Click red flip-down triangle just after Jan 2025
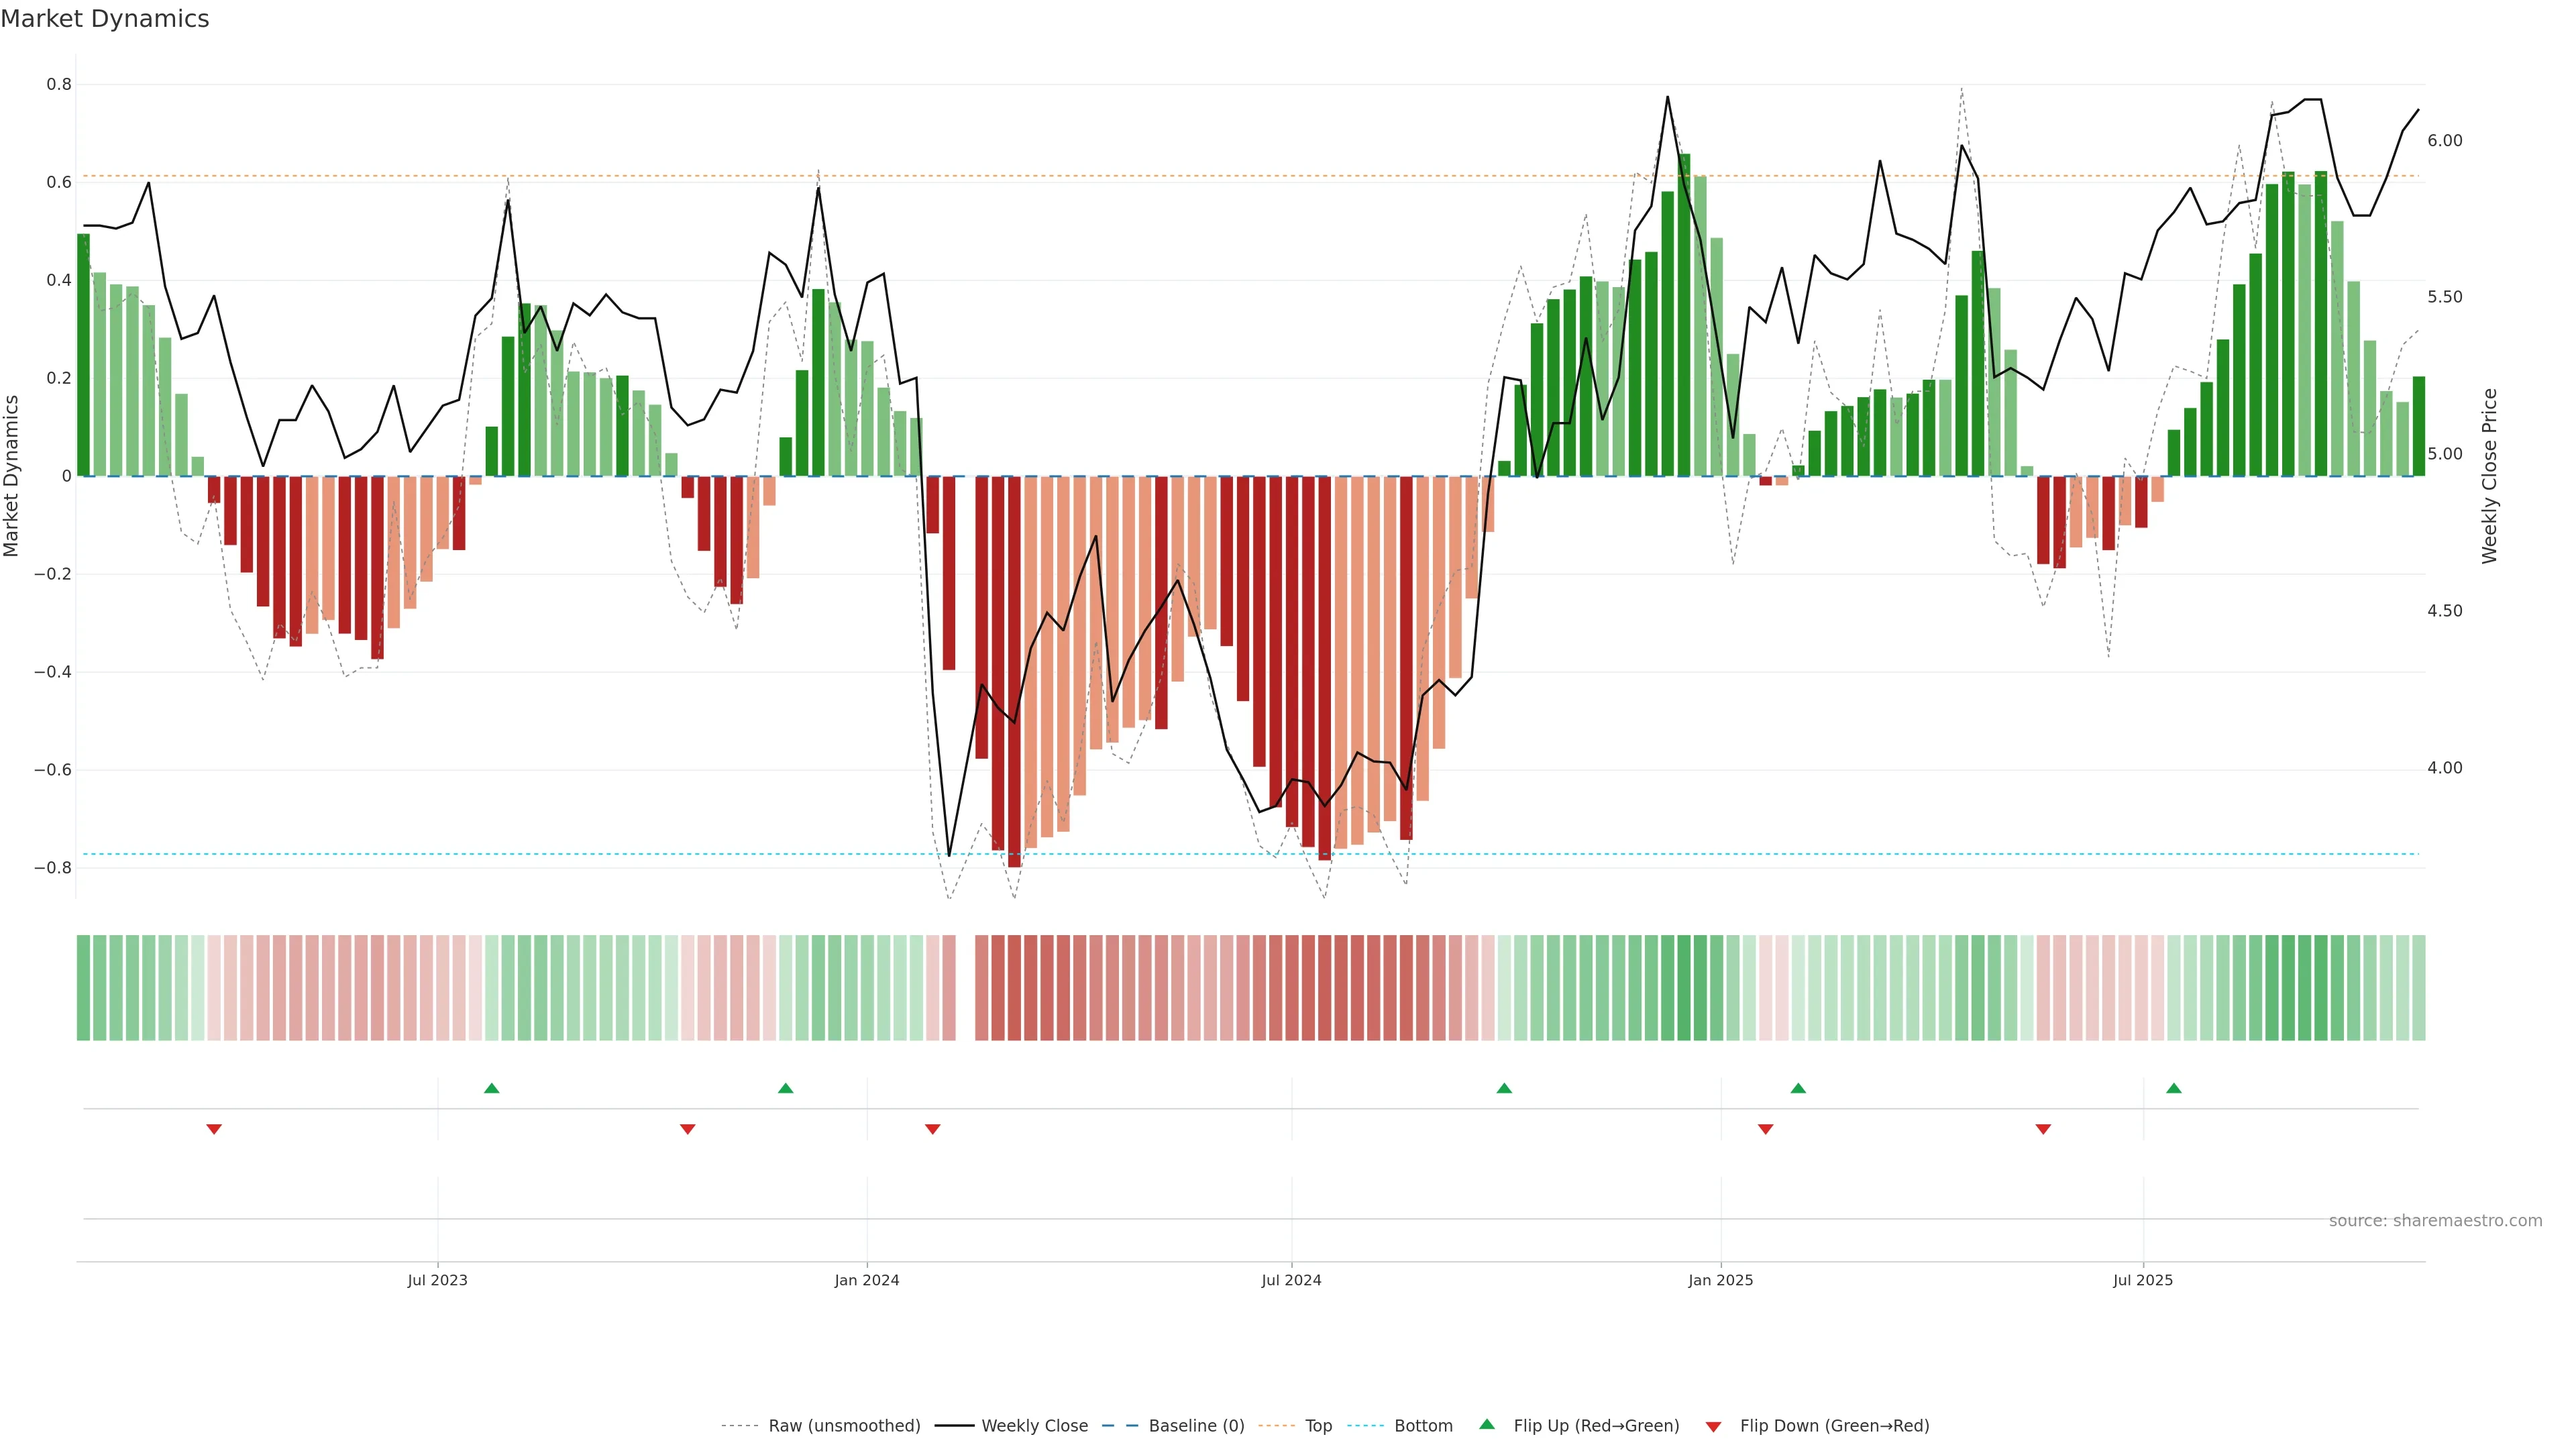 pos(1766,1129)
